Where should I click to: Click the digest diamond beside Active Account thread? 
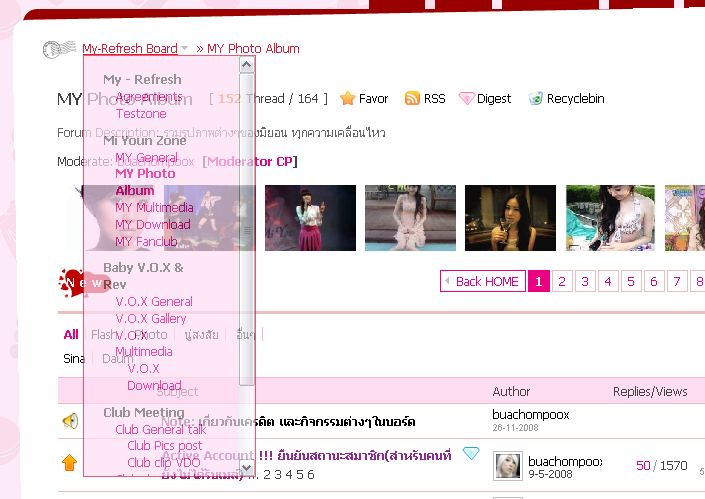coord(471,453)
